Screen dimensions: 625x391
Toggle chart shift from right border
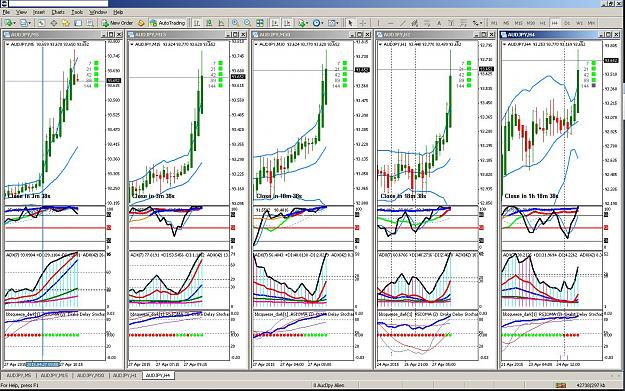(x=287, y=23)
